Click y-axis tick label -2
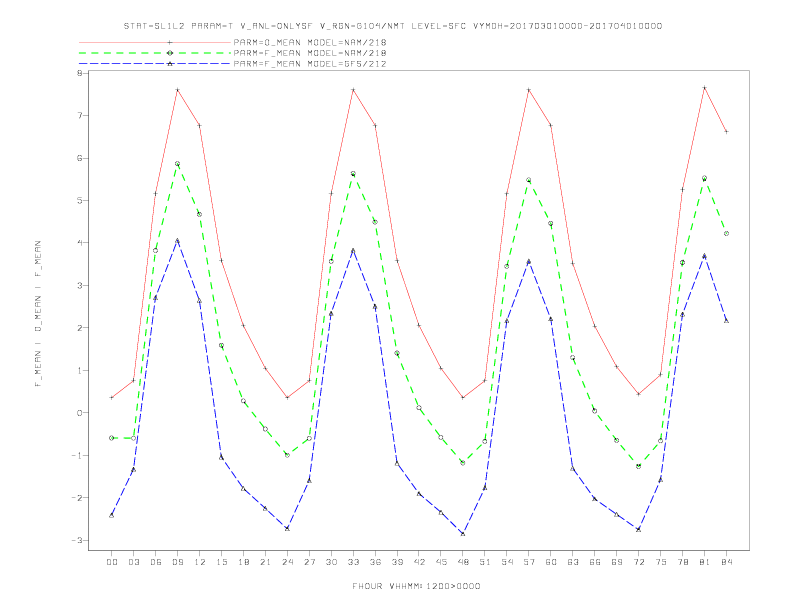The height and width of the screenshot is (612, 792). 77,497
